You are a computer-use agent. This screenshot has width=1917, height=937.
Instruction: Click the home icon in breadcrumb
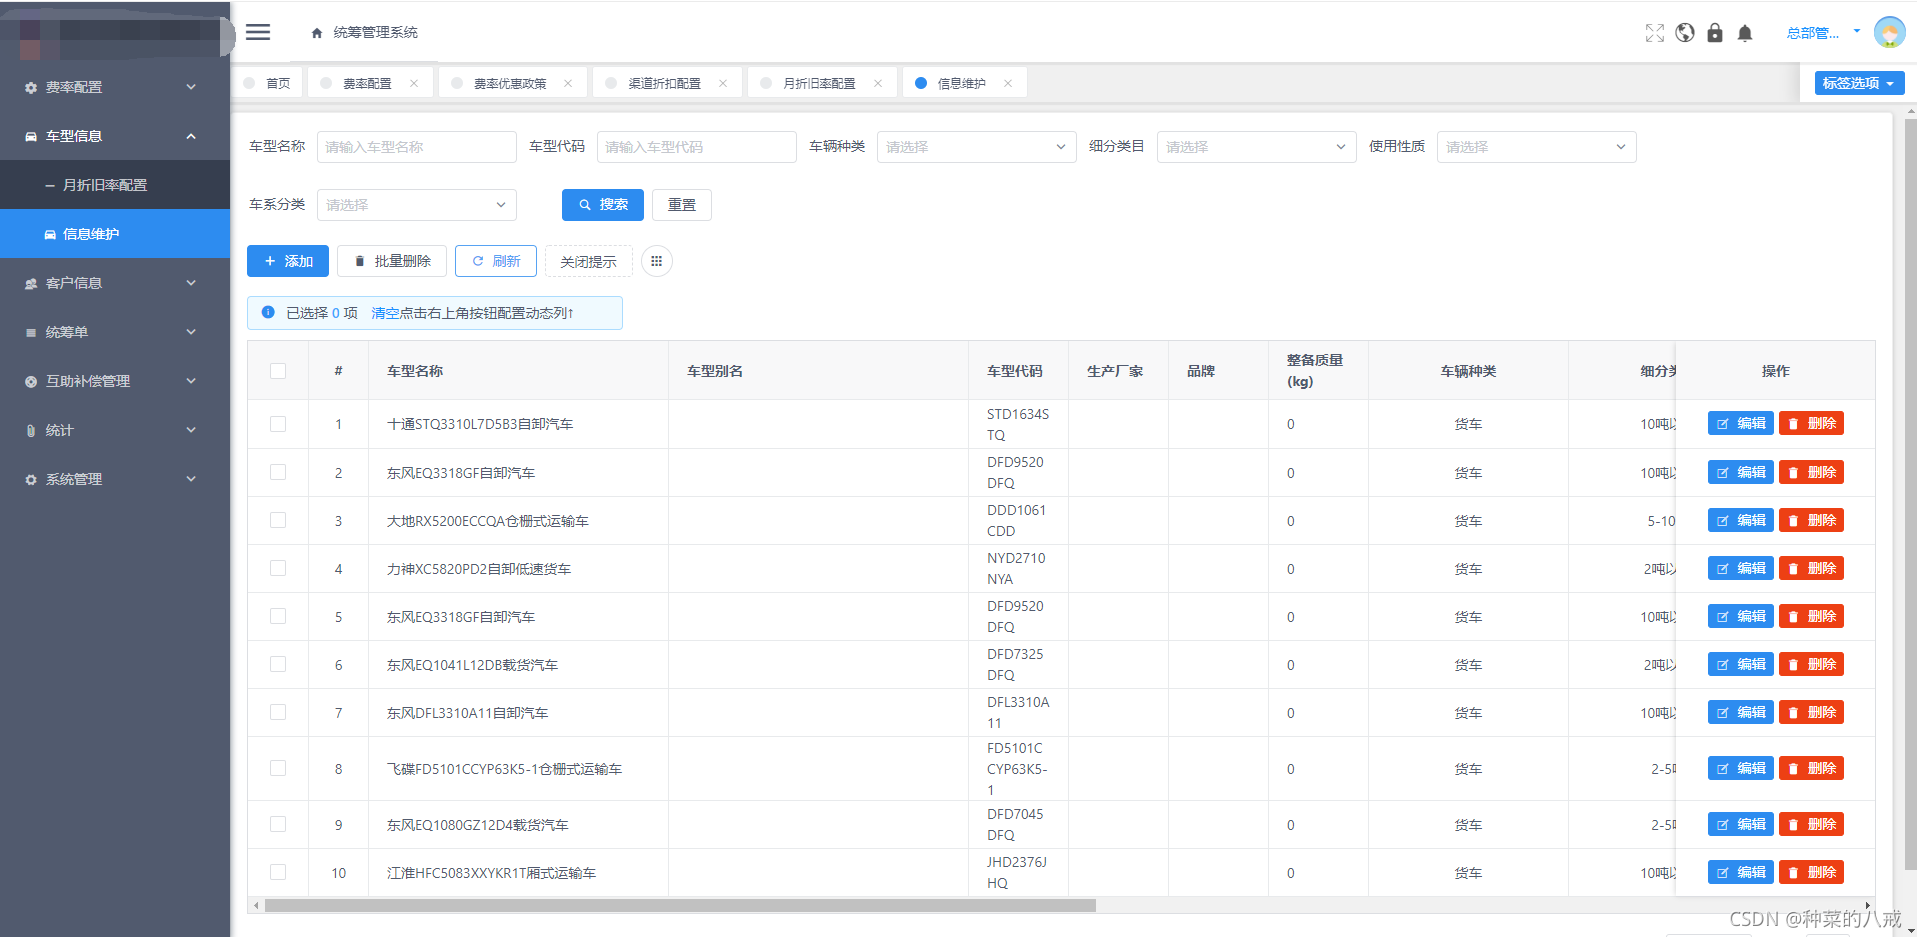pos(317,33)
